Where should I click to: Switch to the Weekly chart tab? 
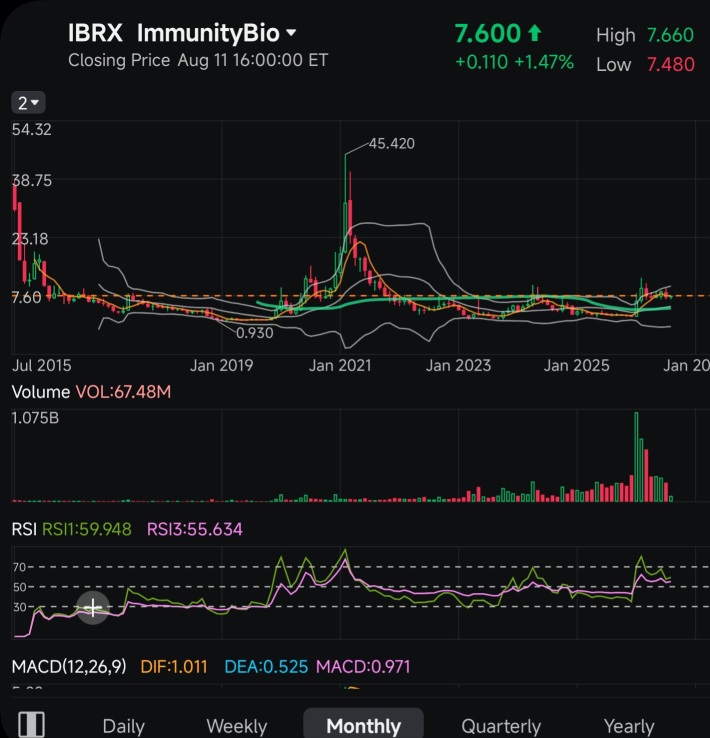(x=237, y=726)
